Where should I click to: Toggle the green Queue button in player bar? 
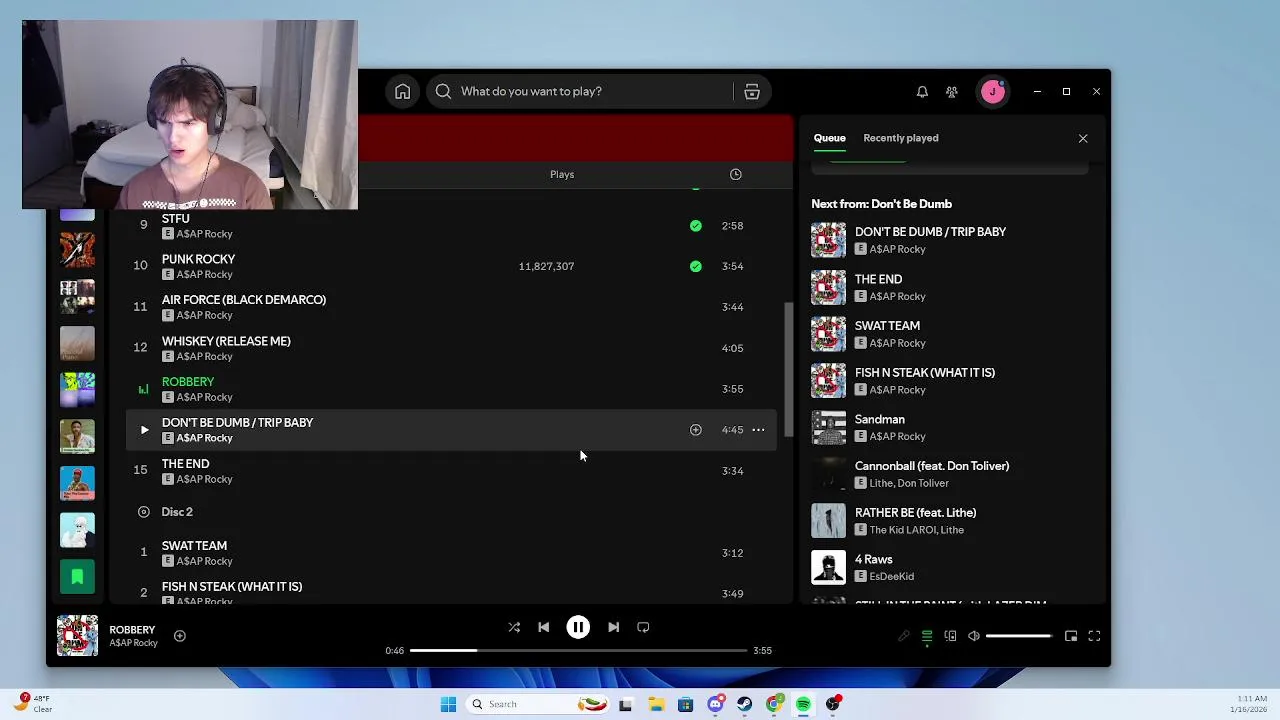click(927, 636)
